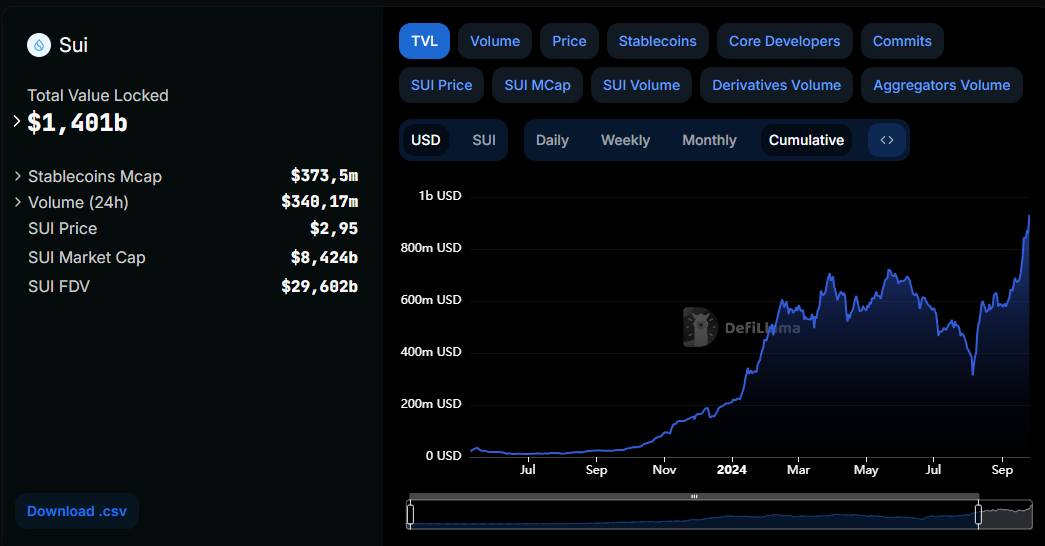This screenshot has width=1045, height=546.
Task: Select the Weekly interval tab
Action: (625, 140)
